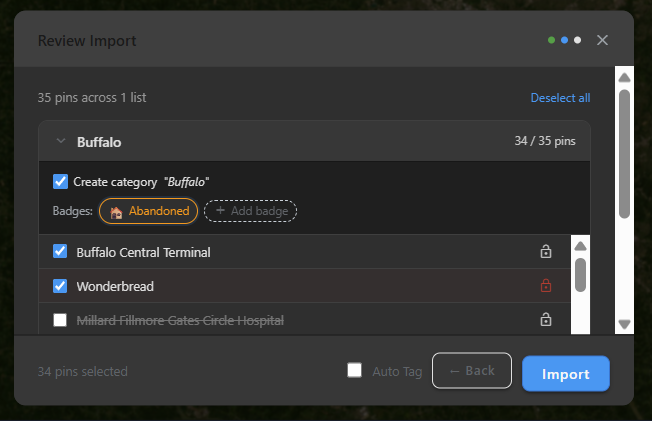Go back with the Back button

[x=472, y=370]
